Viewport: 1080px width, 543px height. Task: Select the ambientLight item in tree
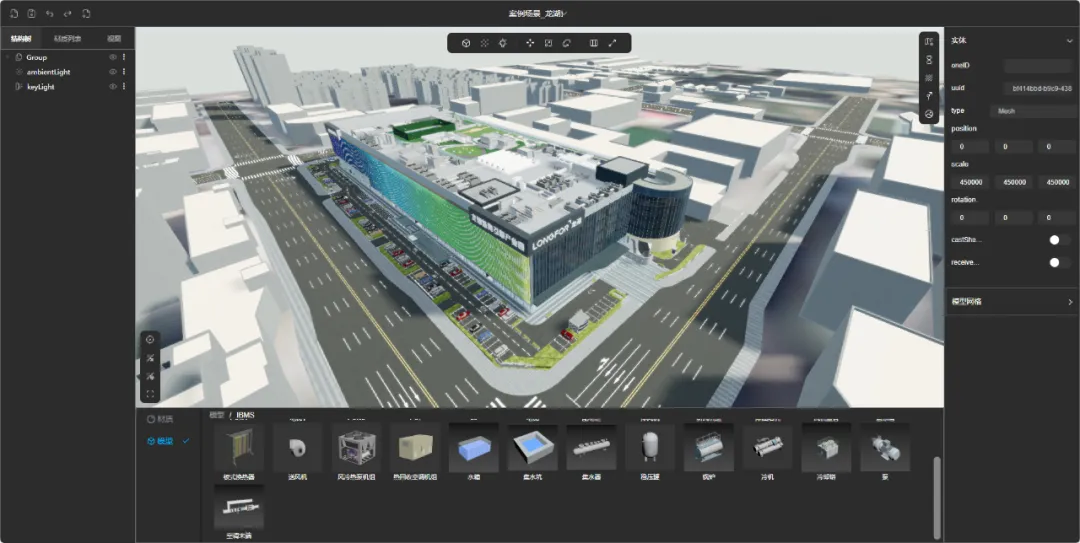pyautogui.click(x=48, y=72)
